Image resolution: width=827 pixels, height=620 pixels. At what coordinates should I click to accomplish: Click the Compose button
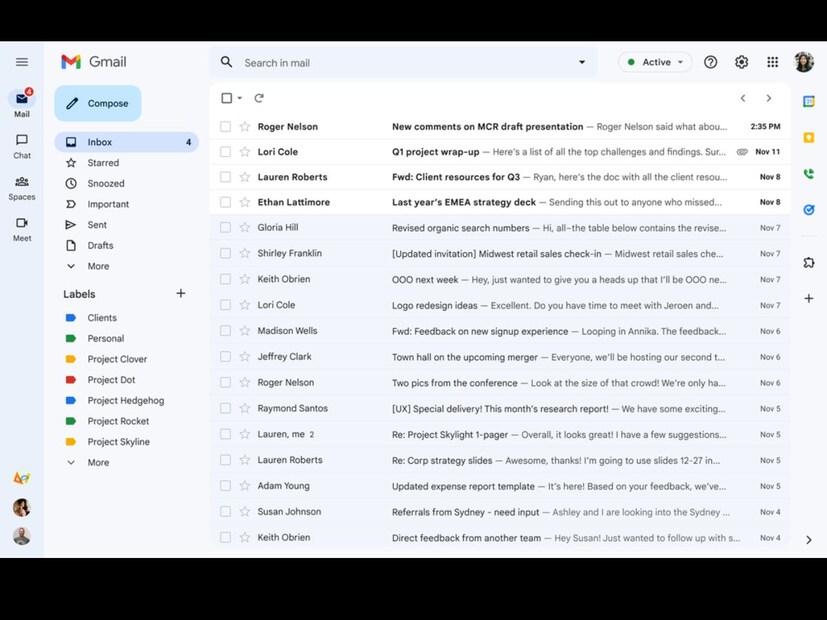(98, 103)
